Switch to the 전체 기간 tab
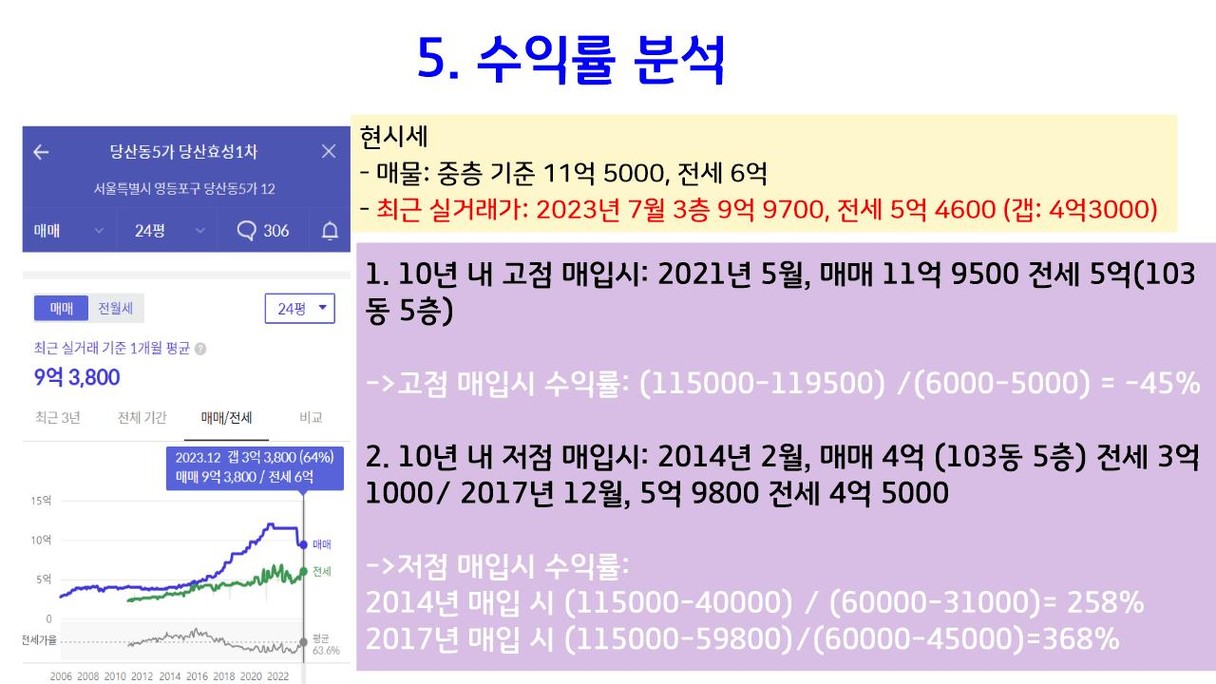The height and width of the screenshot is (684, 1216). (142, 418)
